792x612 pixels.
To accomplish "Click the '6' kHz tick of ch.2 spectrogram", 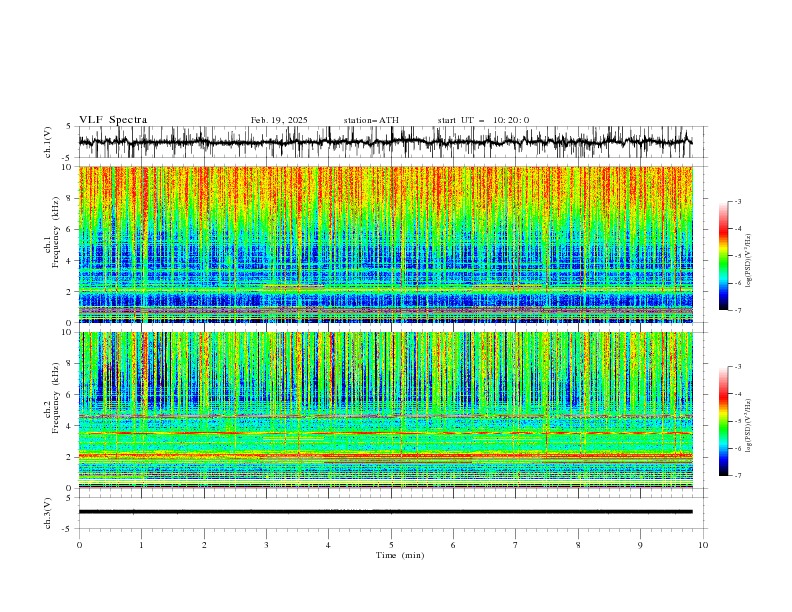I will pyautogui.click(x=69, y=395).
